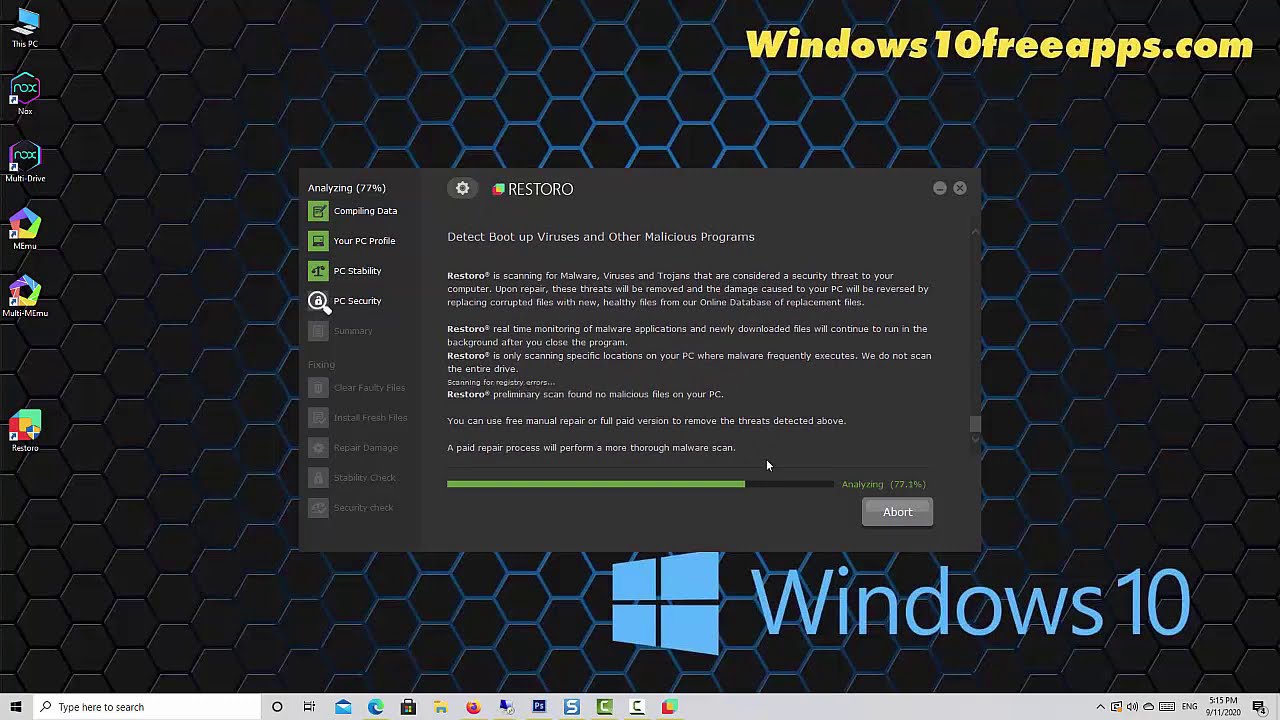Open the ENG language indicator
This screenshot has width=1280, height=720.
1190,707
